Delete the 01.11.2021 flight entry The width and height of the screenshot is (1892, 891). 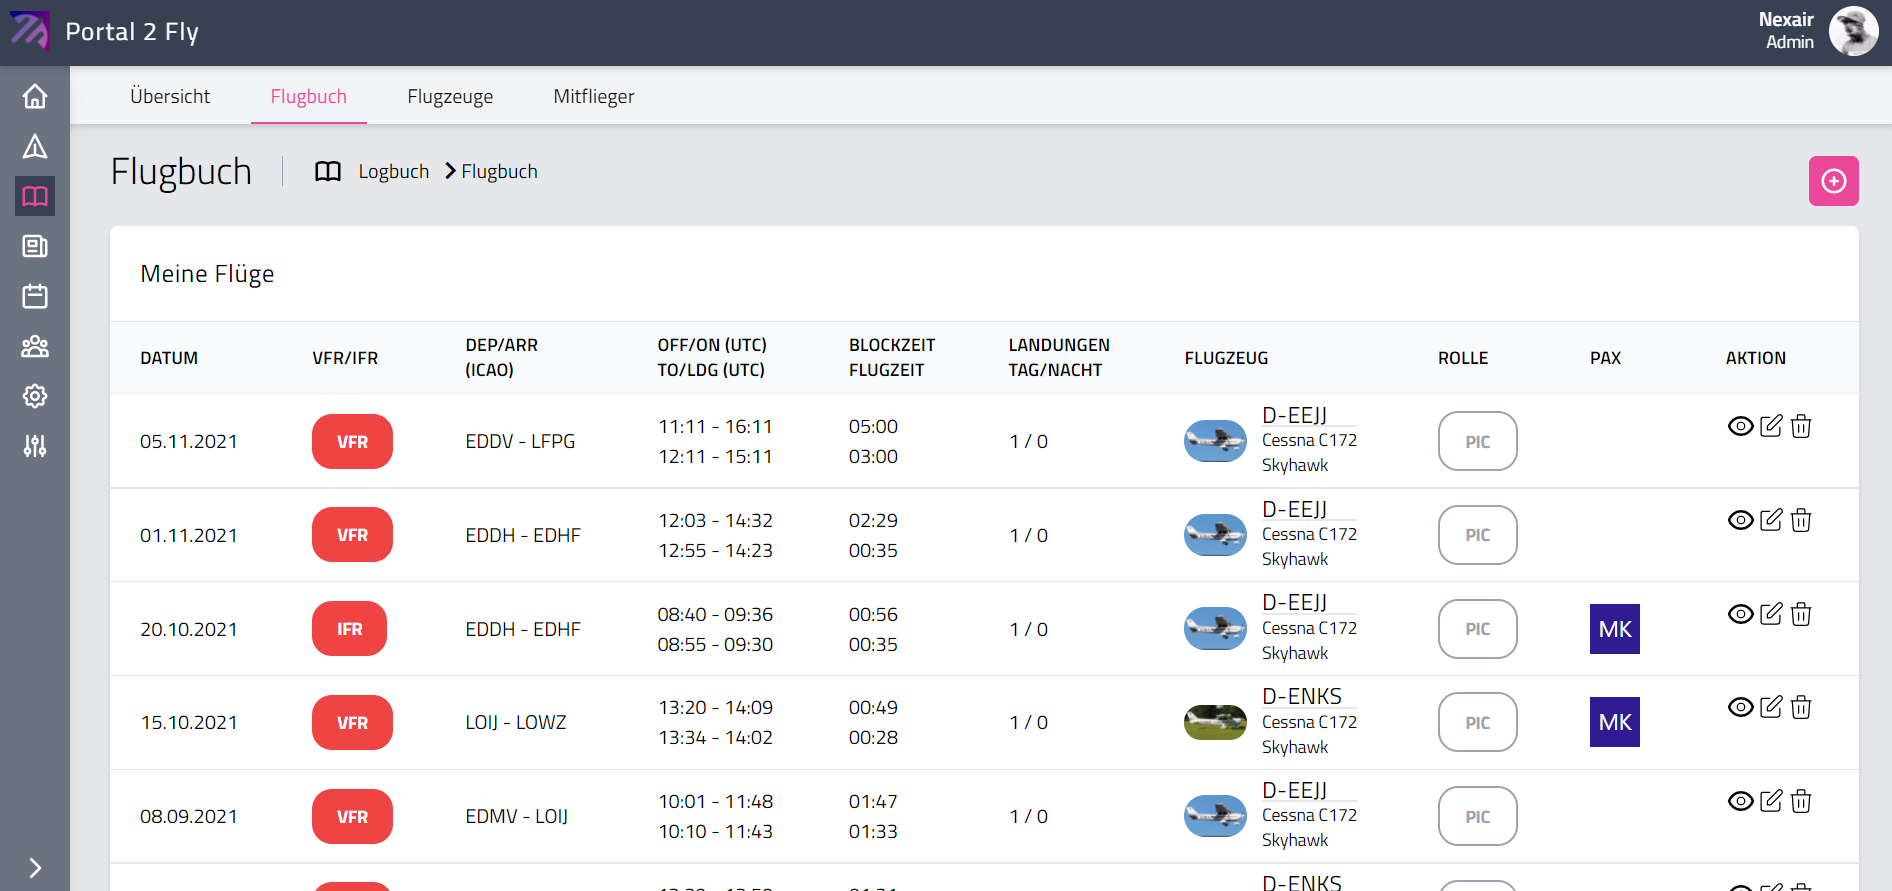coord(1801,520)
